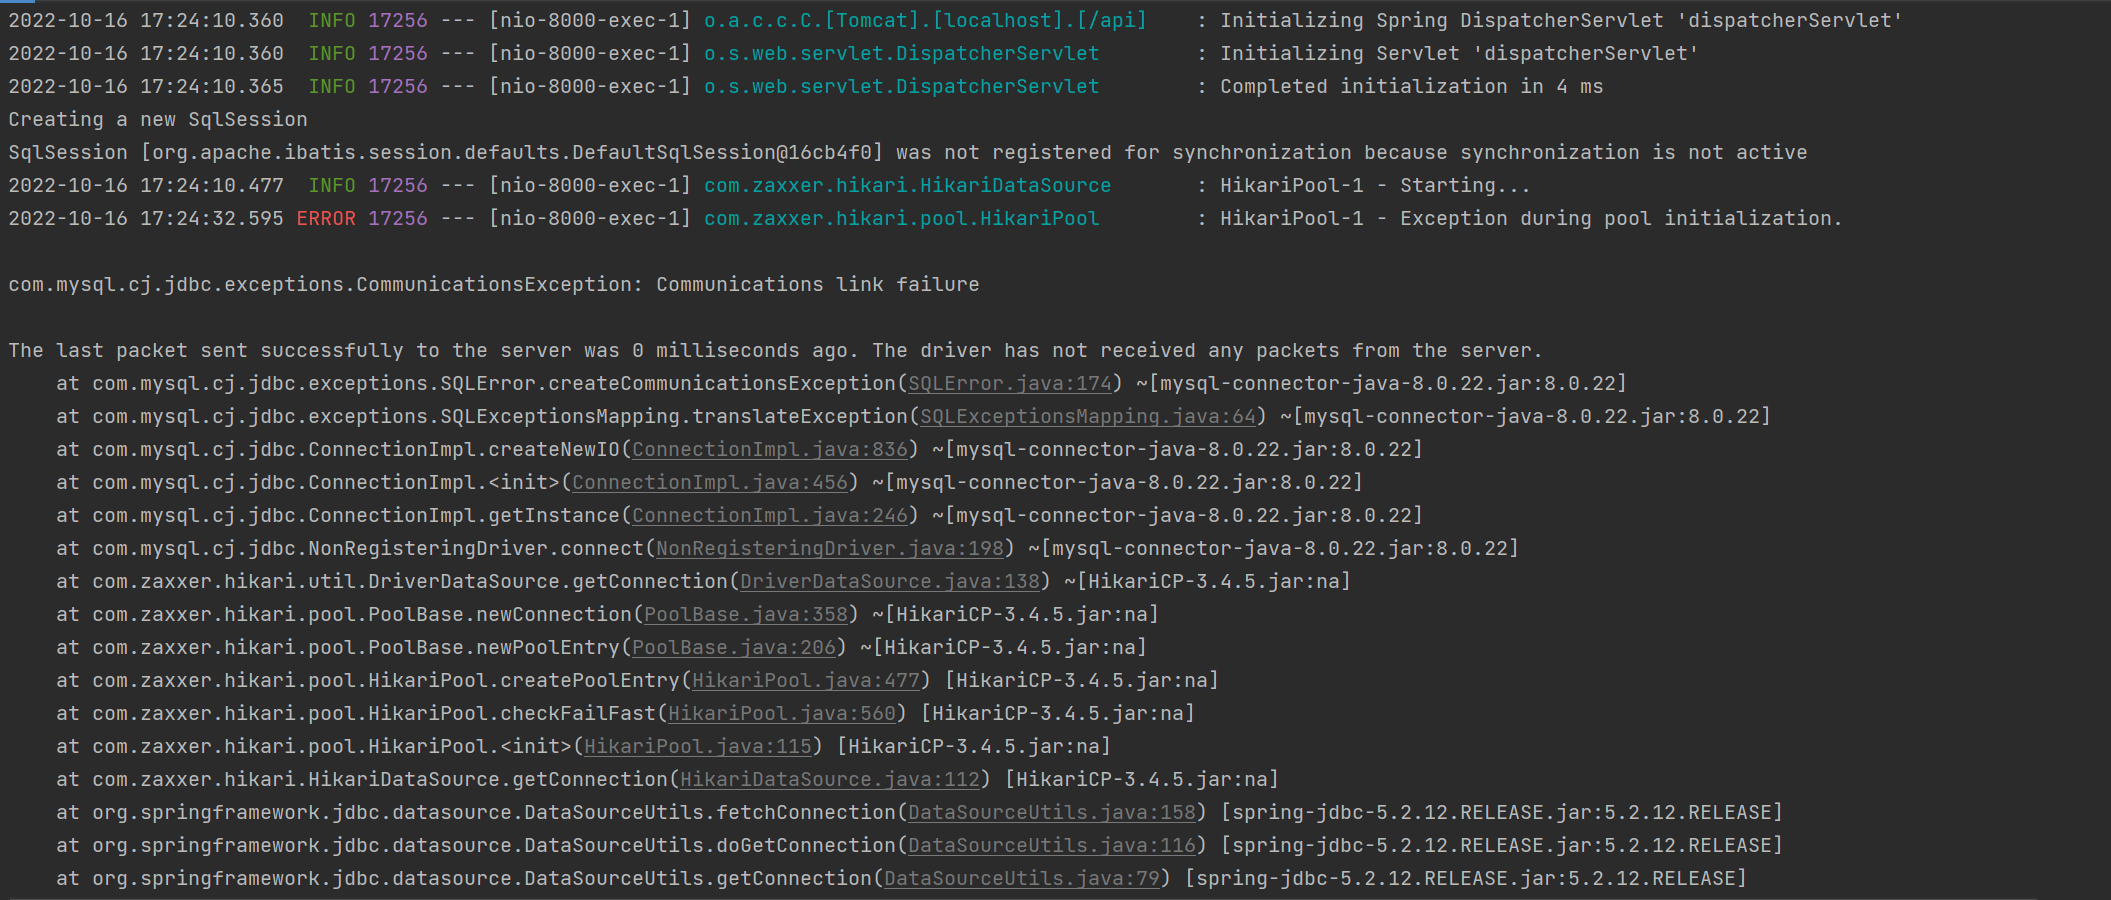Open the HikariPool.java:115 link

(x=698, y=746)
